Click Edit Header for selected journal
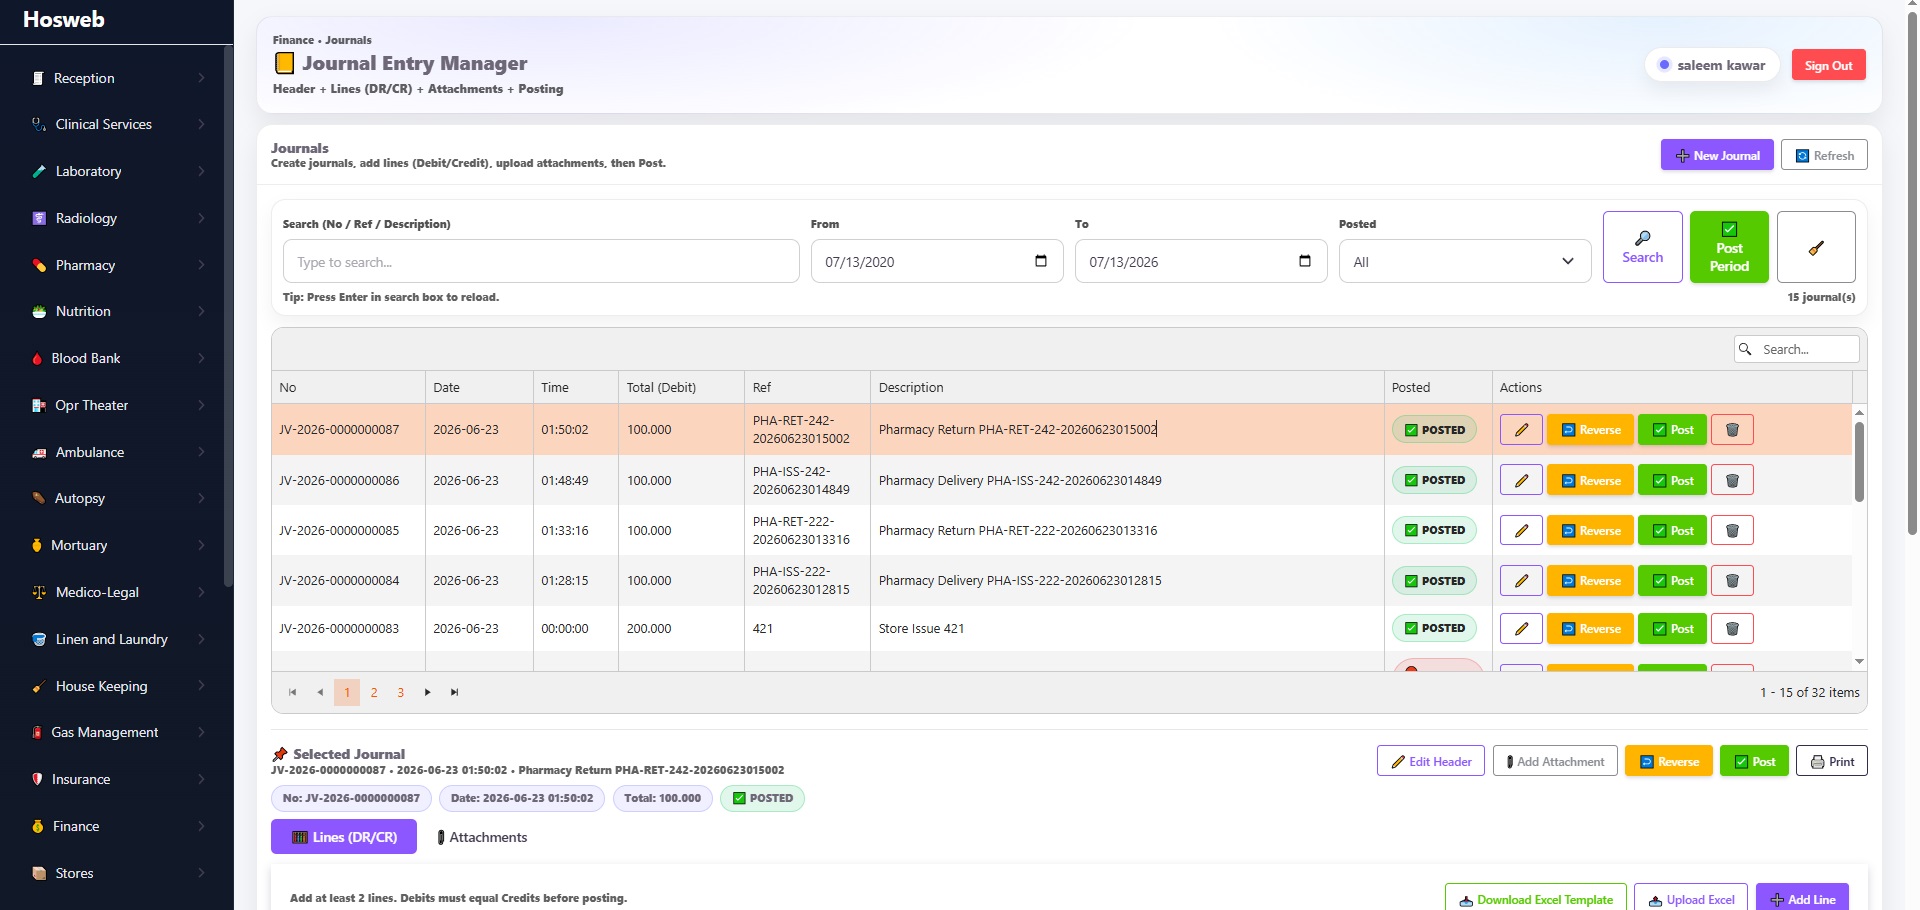This screenshot has width=1920, height=910. 1430,761
